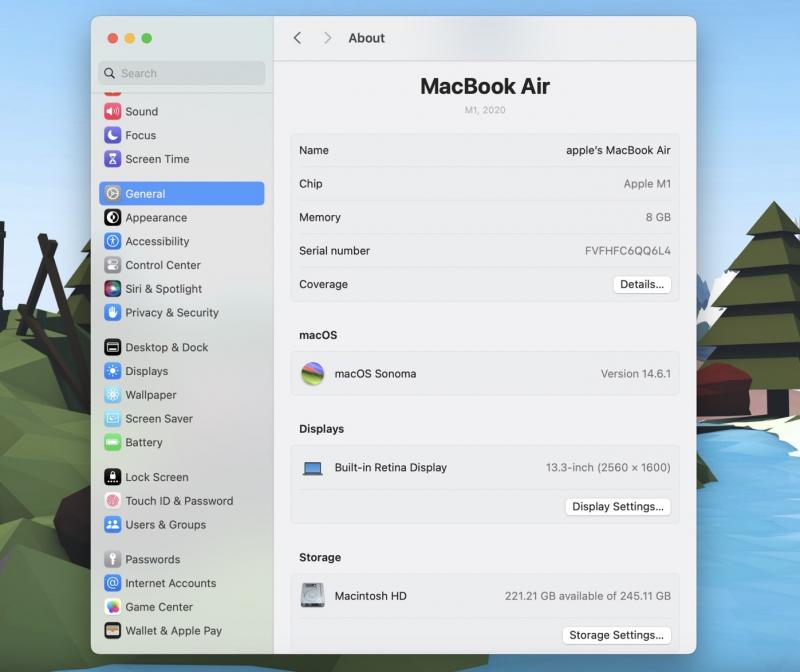Screen dimensions: 800x672
Task: Click memory value '8 GB'
Action: point(658,217)
